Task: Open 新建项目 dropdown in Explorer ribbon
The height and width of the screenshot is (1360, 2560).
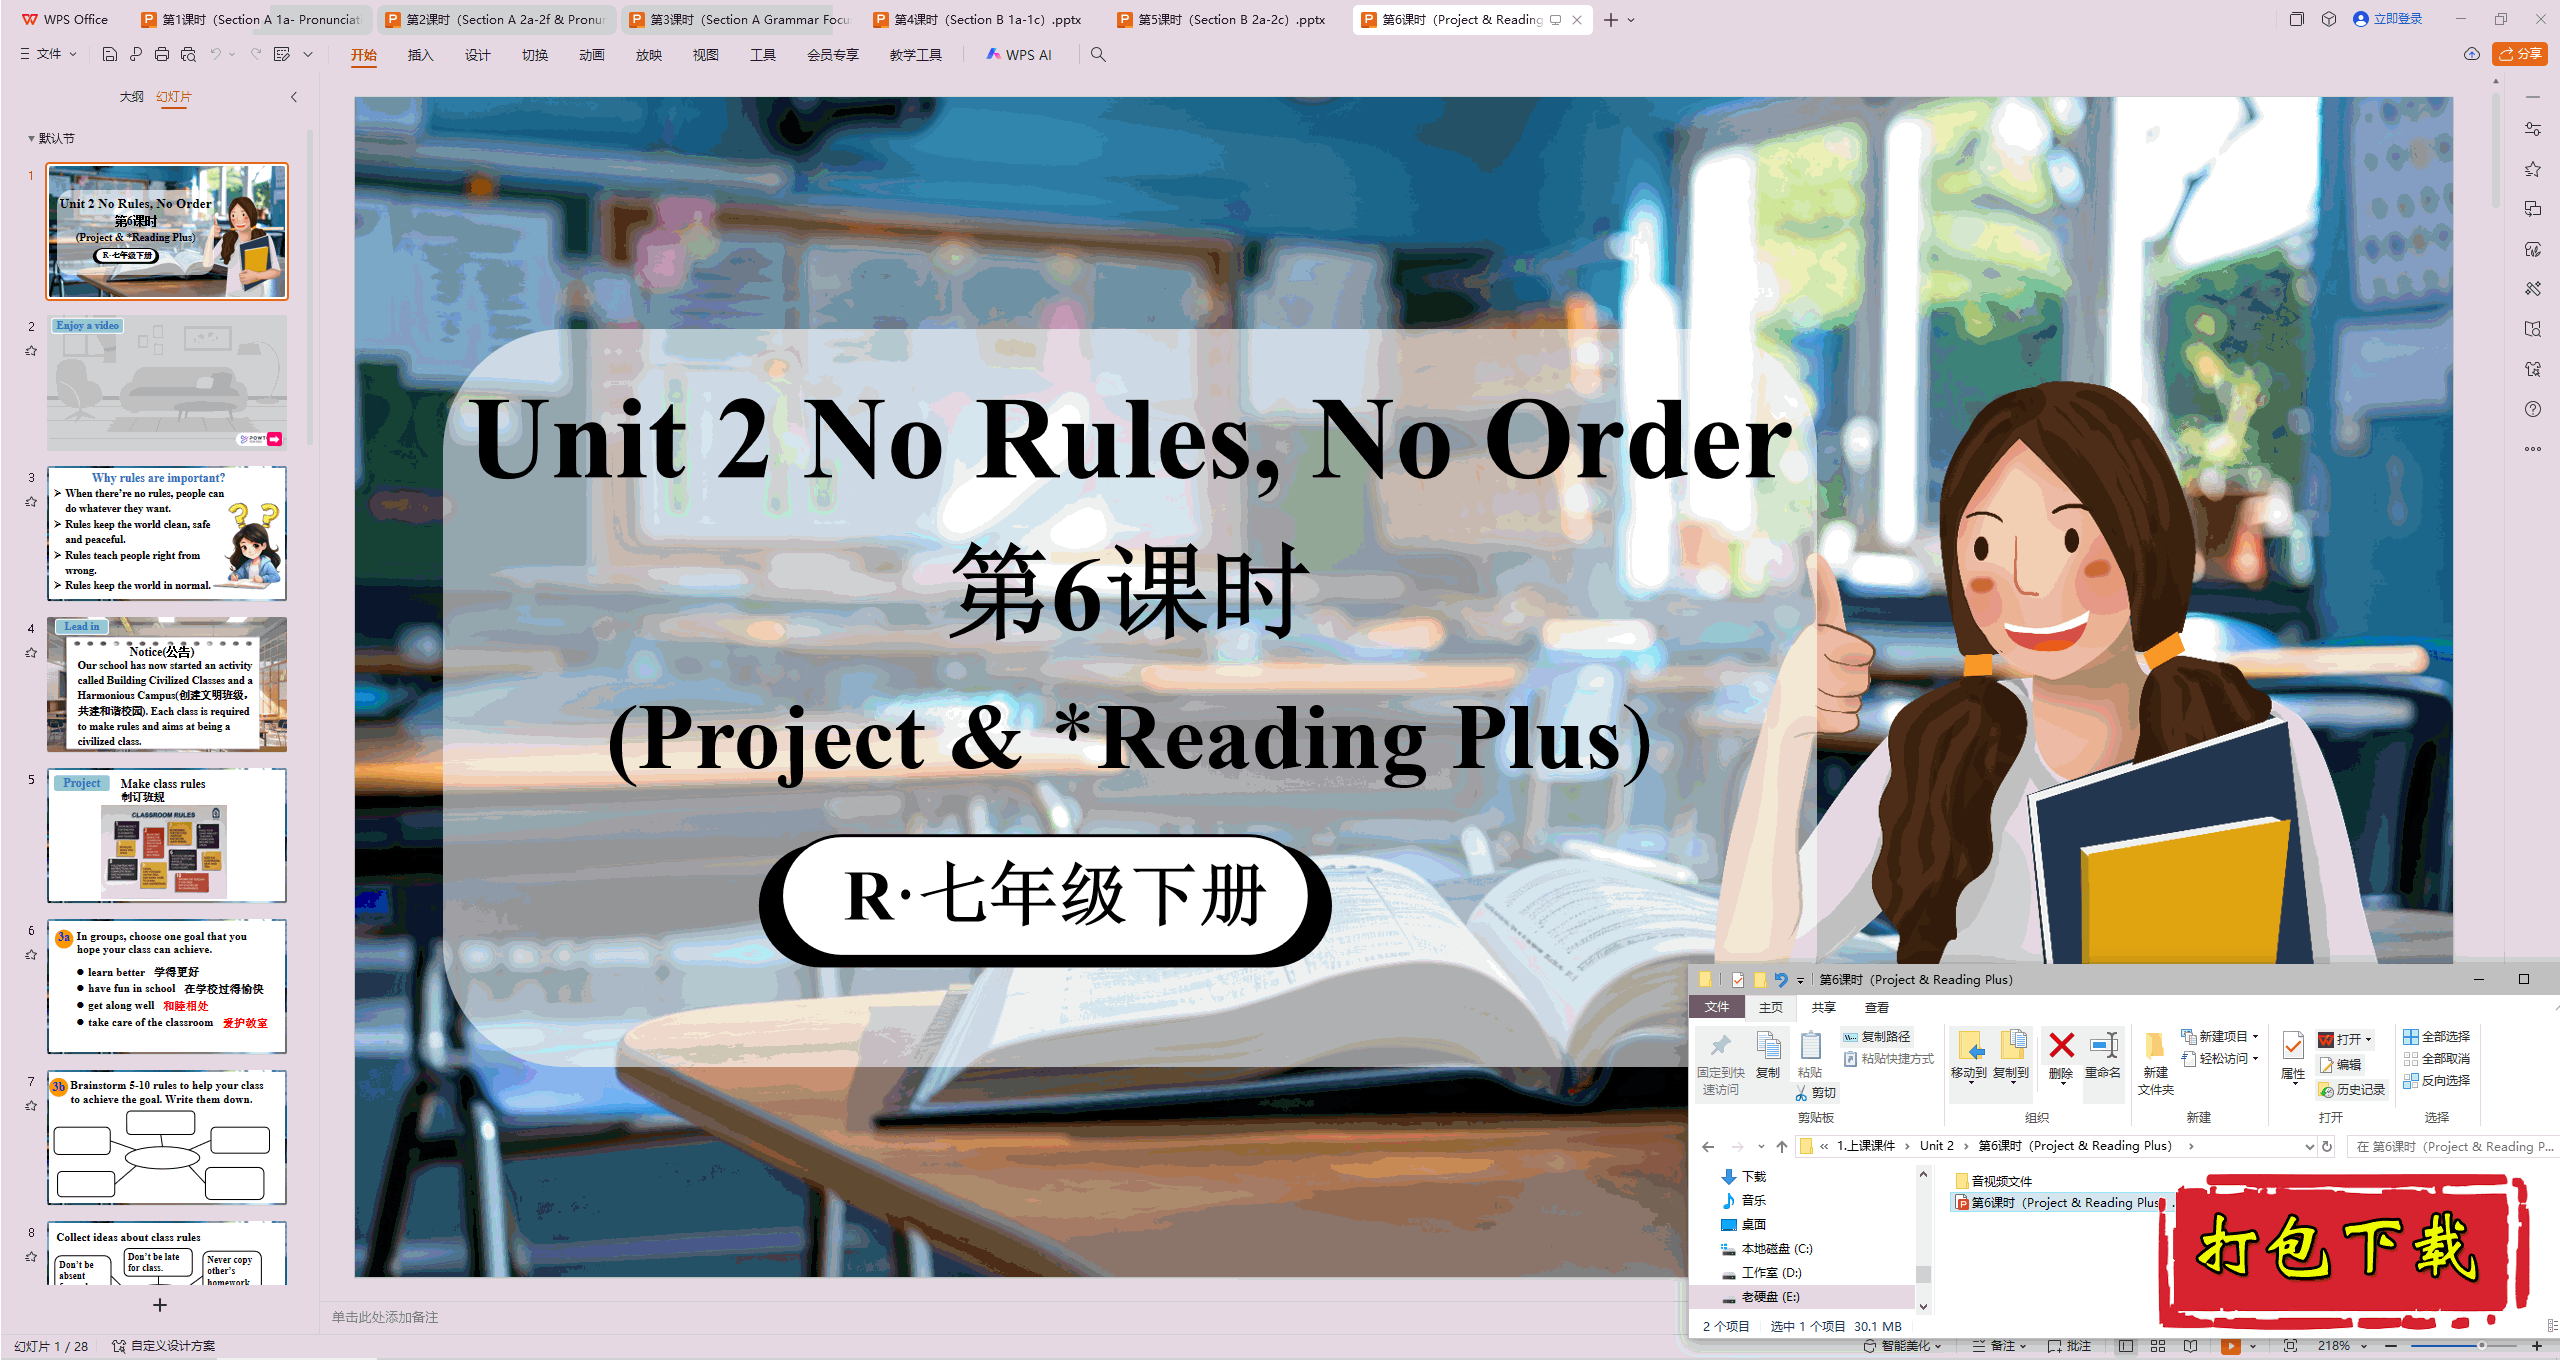Action: coord(2221,1037)
